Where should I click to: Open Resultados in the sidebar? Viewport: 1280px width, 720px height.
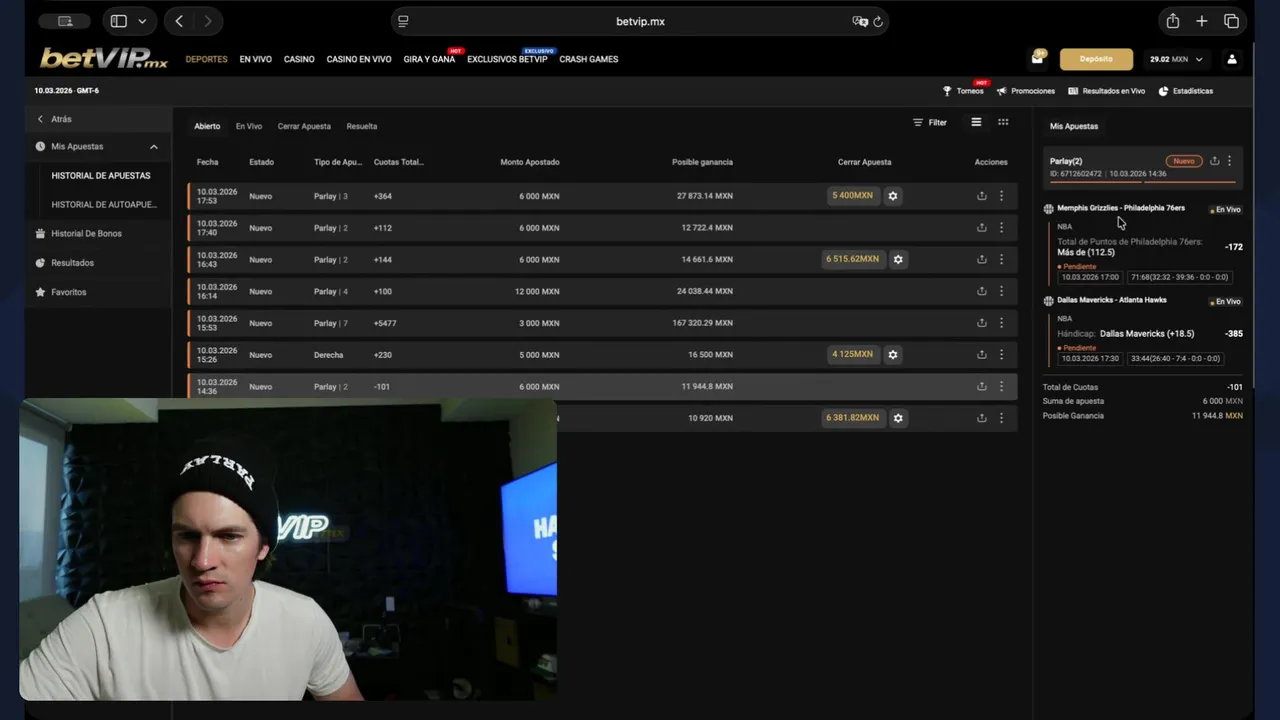pos(72,263)
